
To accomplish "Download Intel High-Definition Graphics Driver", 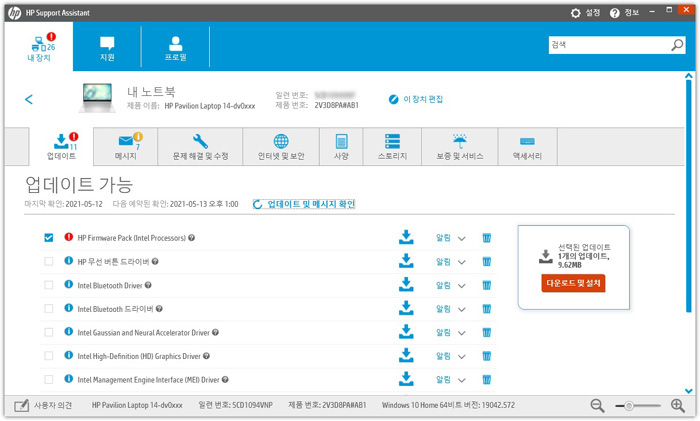I will 406,356.
